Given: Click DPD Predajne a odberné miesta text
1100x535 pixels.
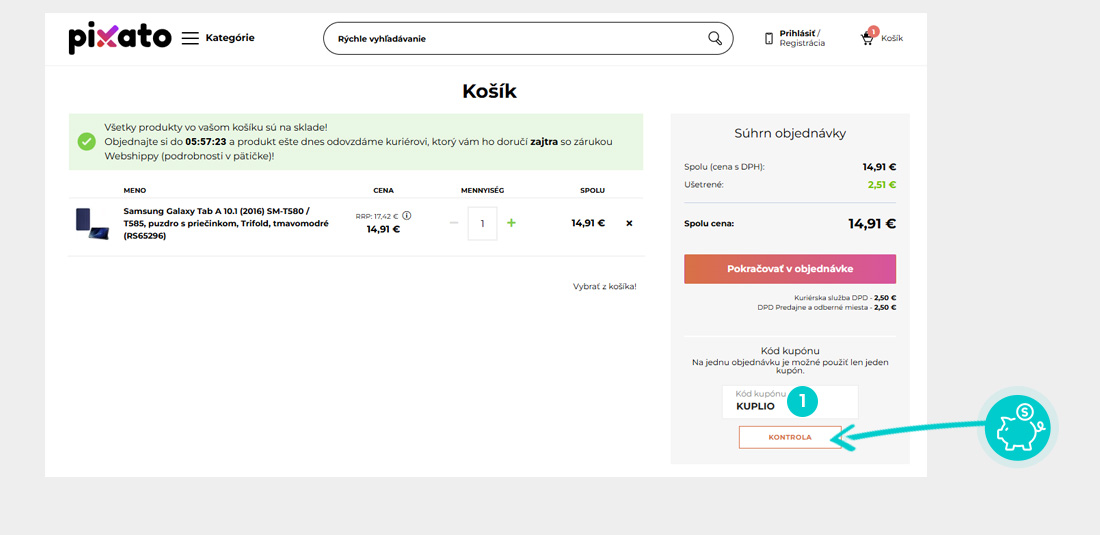Looking at the screenshot, I should [826, 307].
